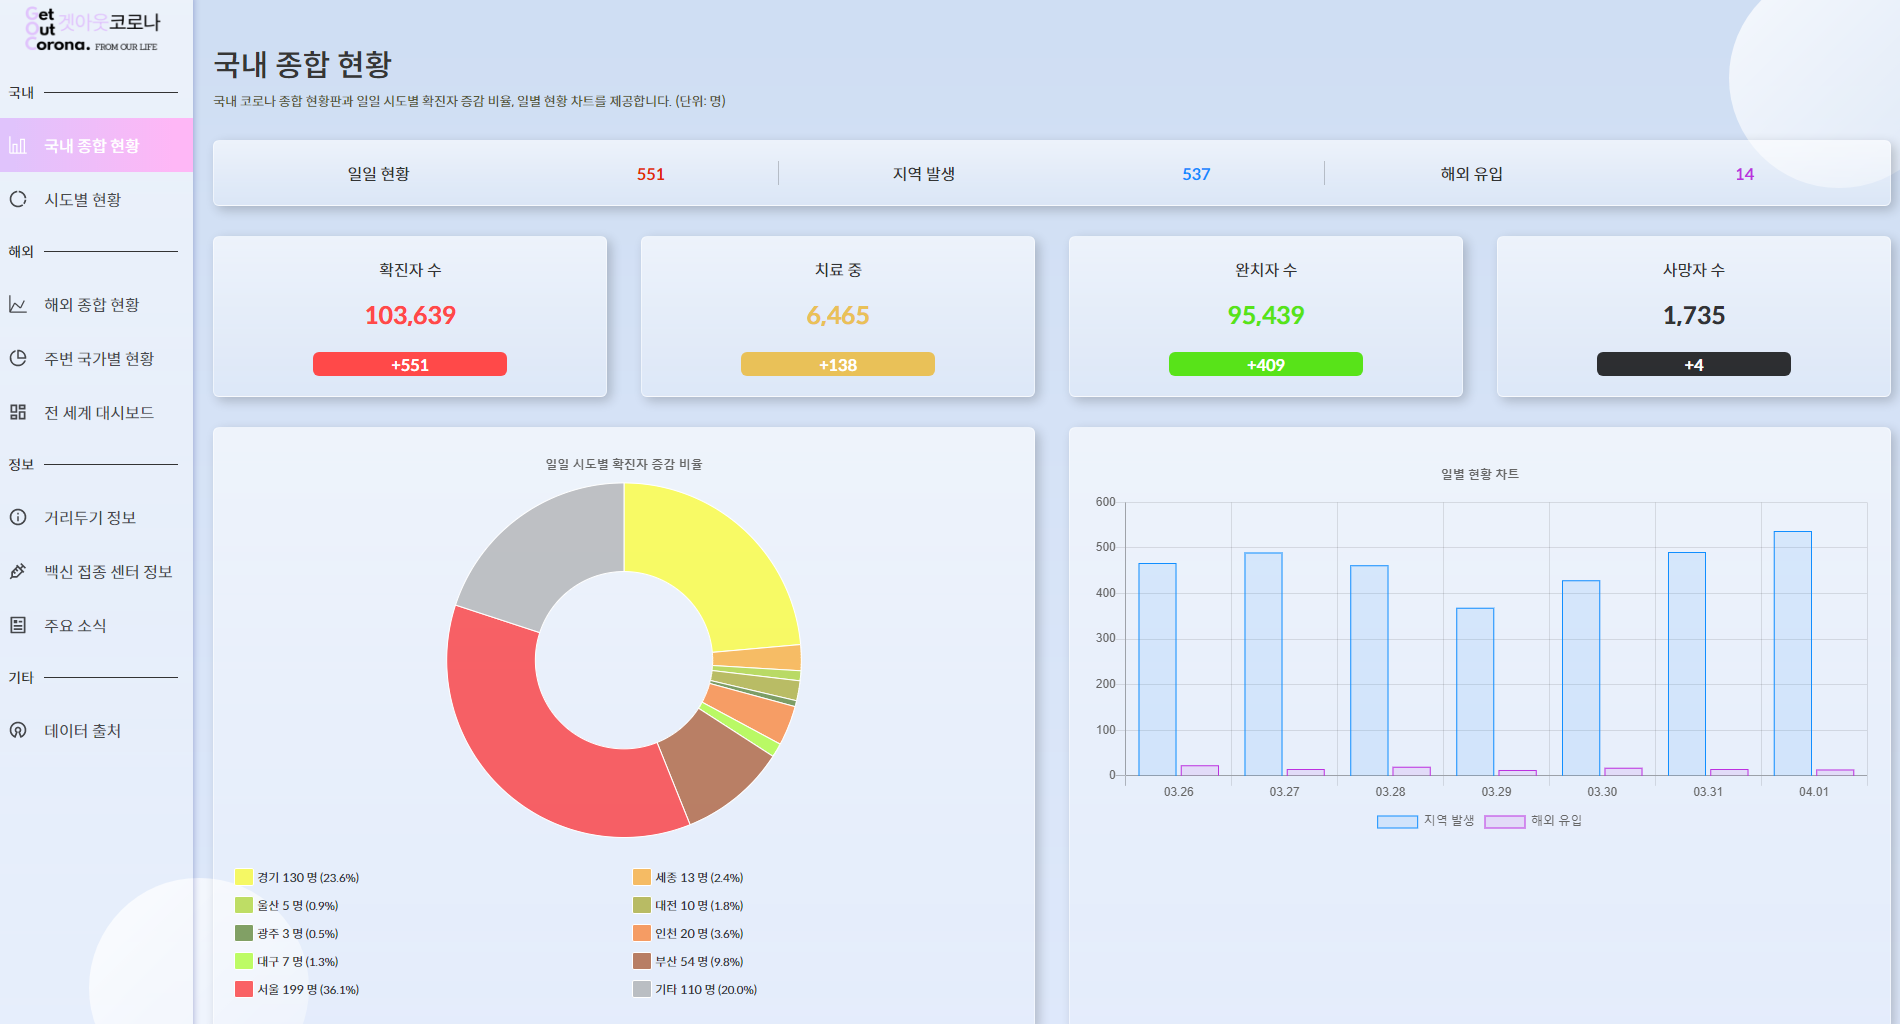Click the green +409 badge
The image size is (1900, 1024).
(x=1266, y=364)
